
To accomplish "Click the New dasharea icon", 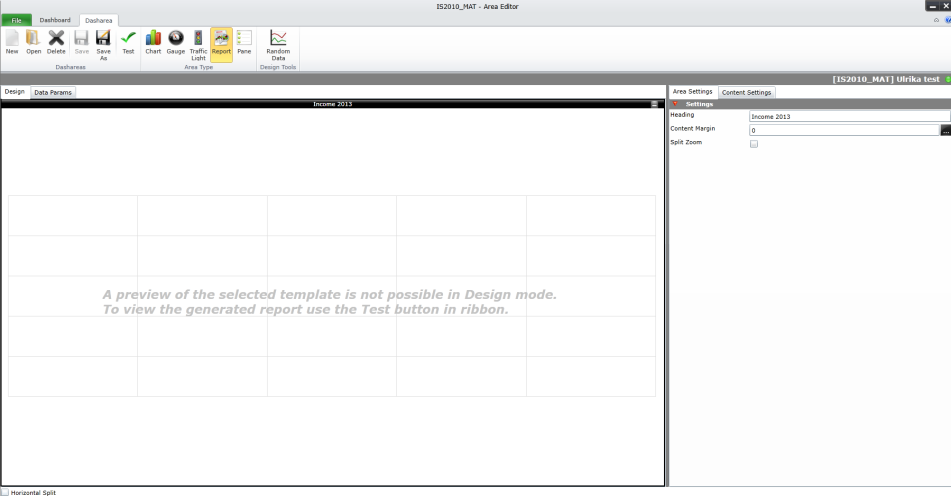I will pos(12,43).
